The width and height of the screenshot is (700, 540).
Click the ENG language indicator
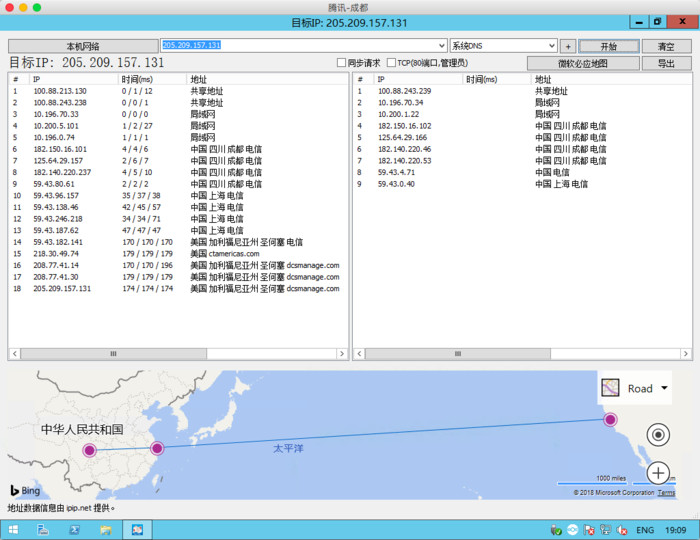[645, 530]
